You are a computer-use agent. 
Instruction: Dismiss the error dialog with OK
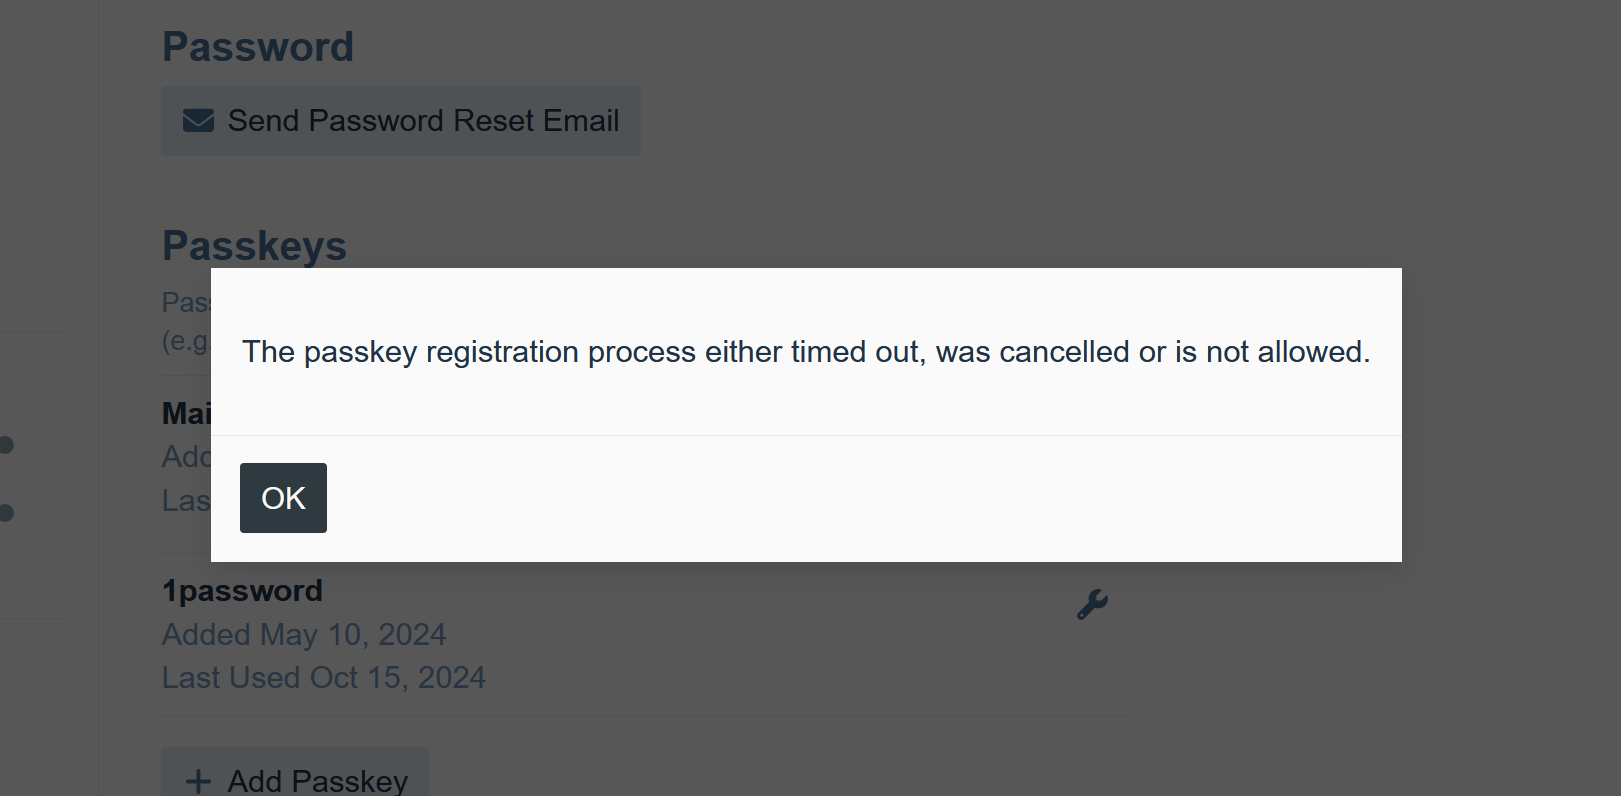click(x=283, y=498)
